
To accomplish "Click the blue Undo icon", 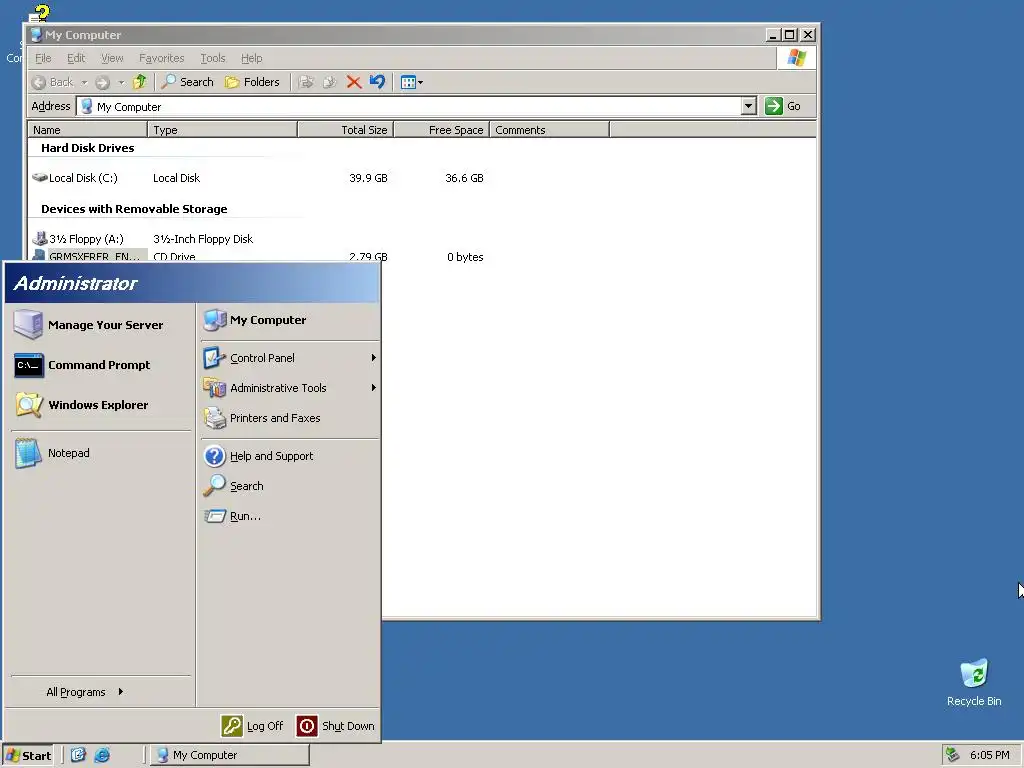I will pos(377,82).
